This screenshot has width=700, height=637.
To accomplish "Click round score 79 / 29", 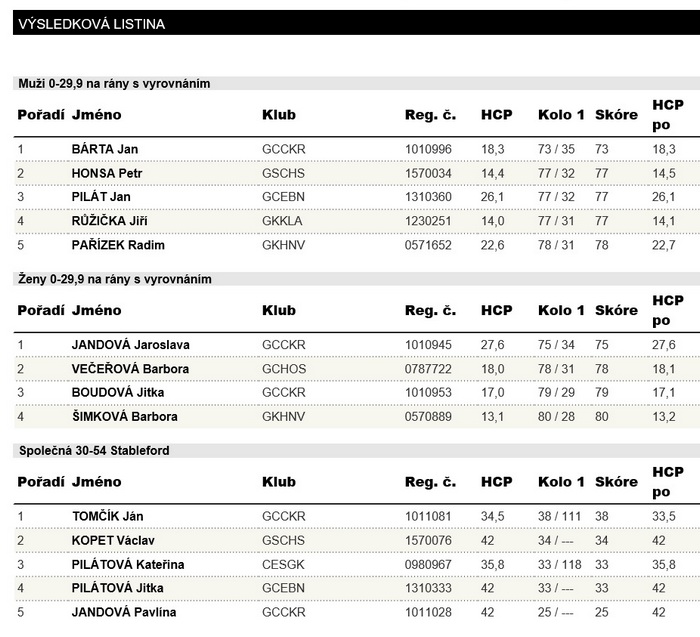I will (556, 392).
